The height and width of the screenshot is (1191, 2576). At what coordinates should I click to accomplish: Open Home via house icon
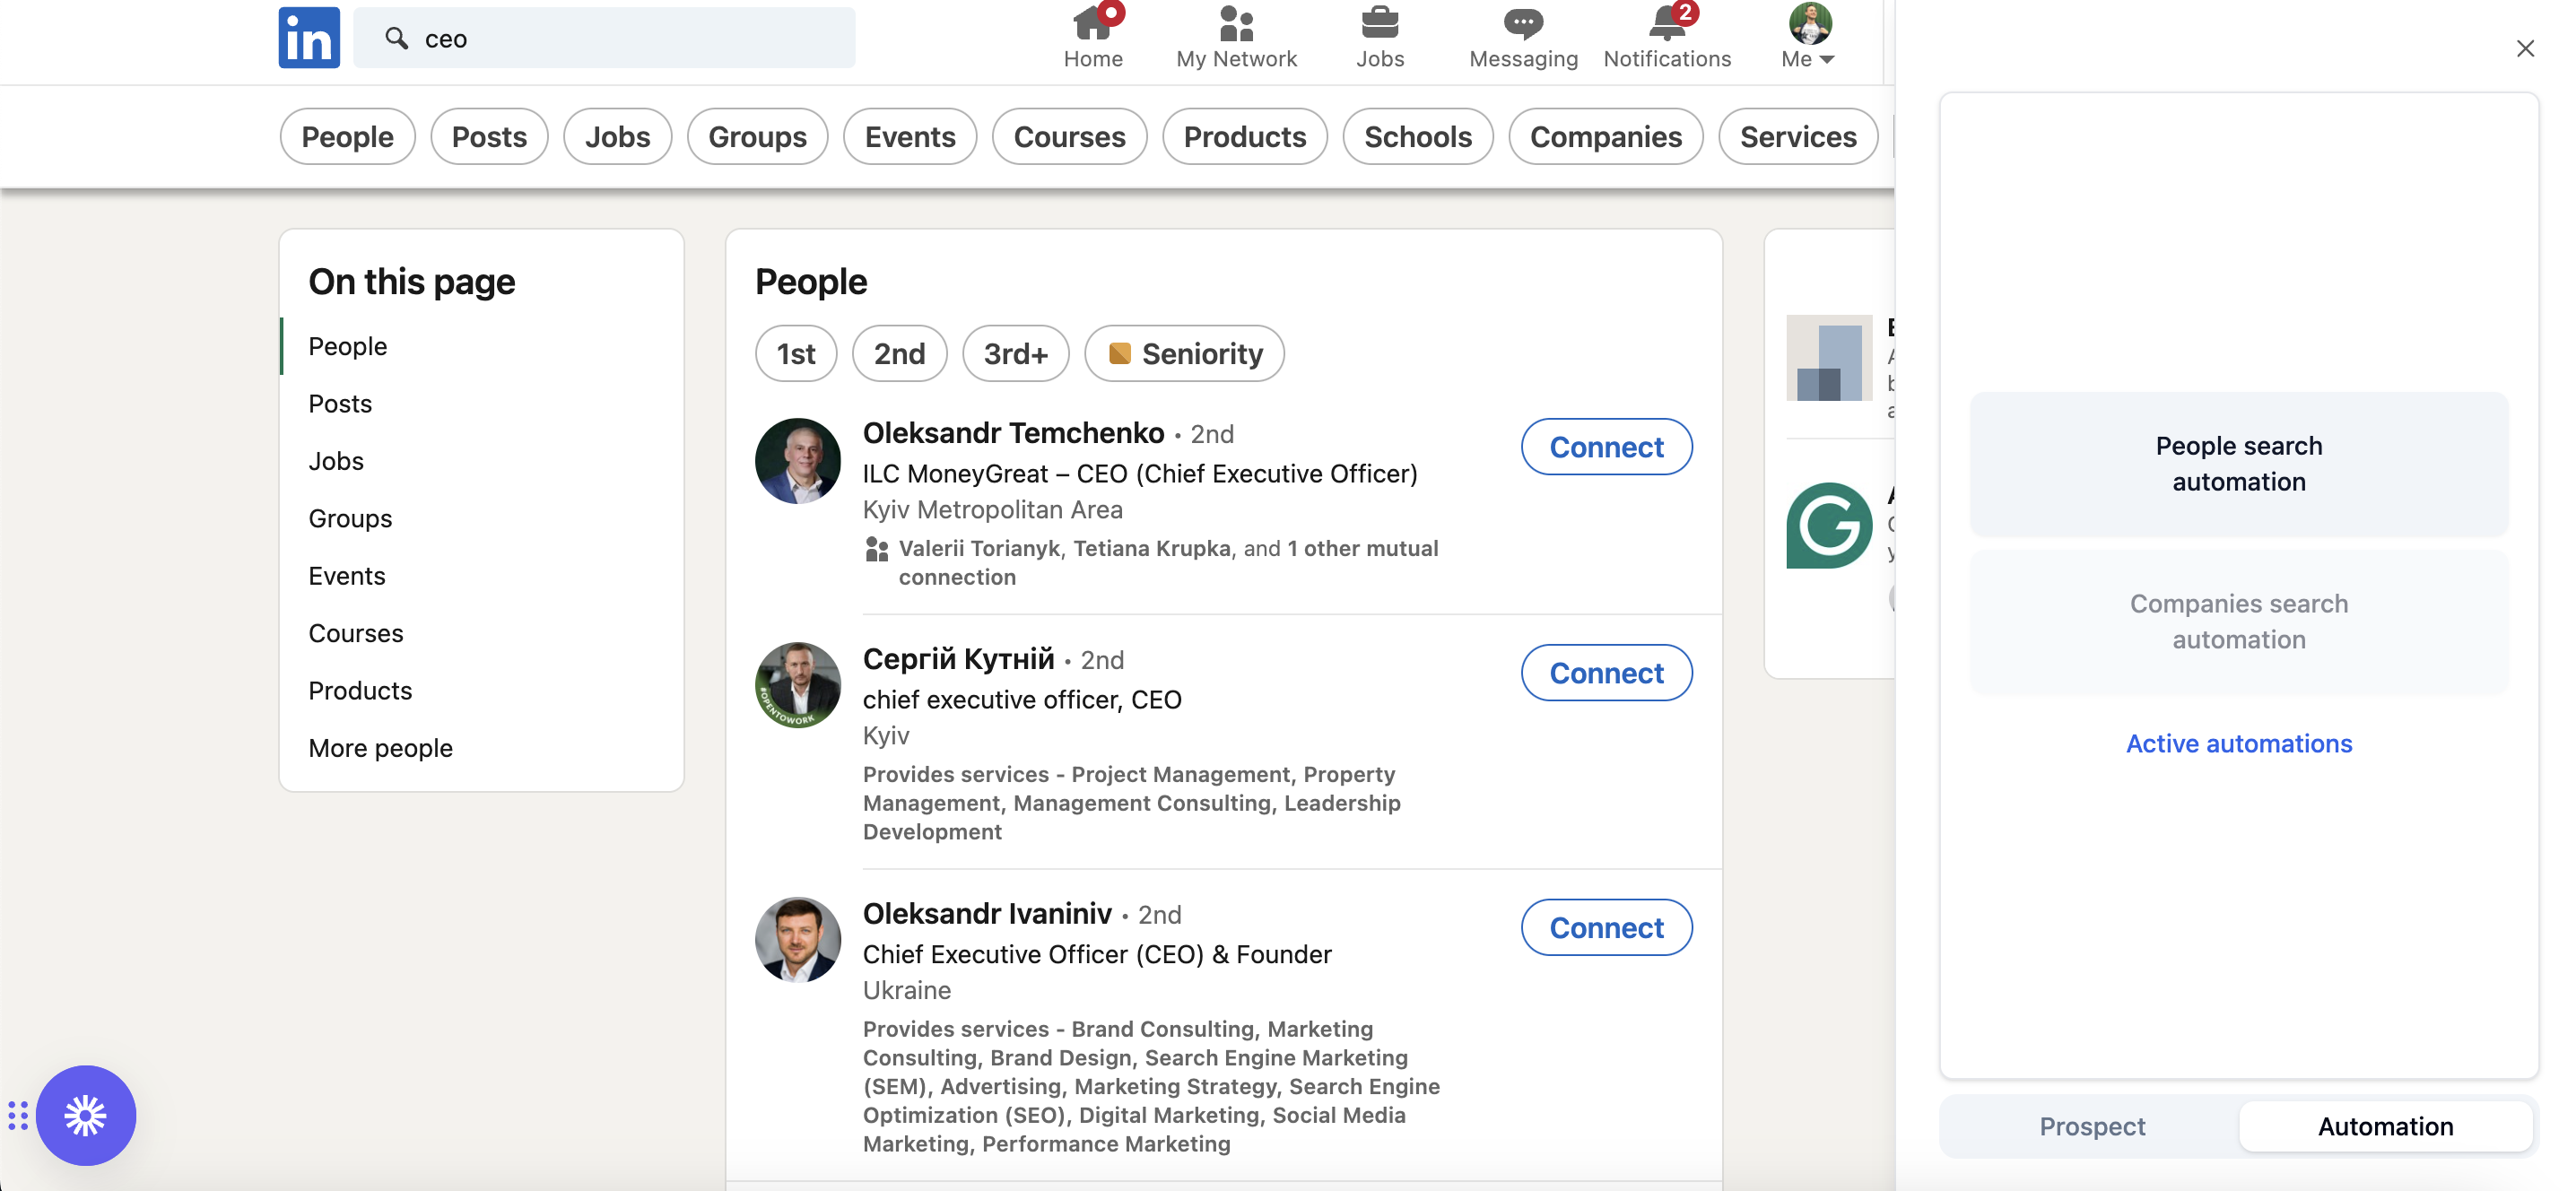(x=1092, y=24)
